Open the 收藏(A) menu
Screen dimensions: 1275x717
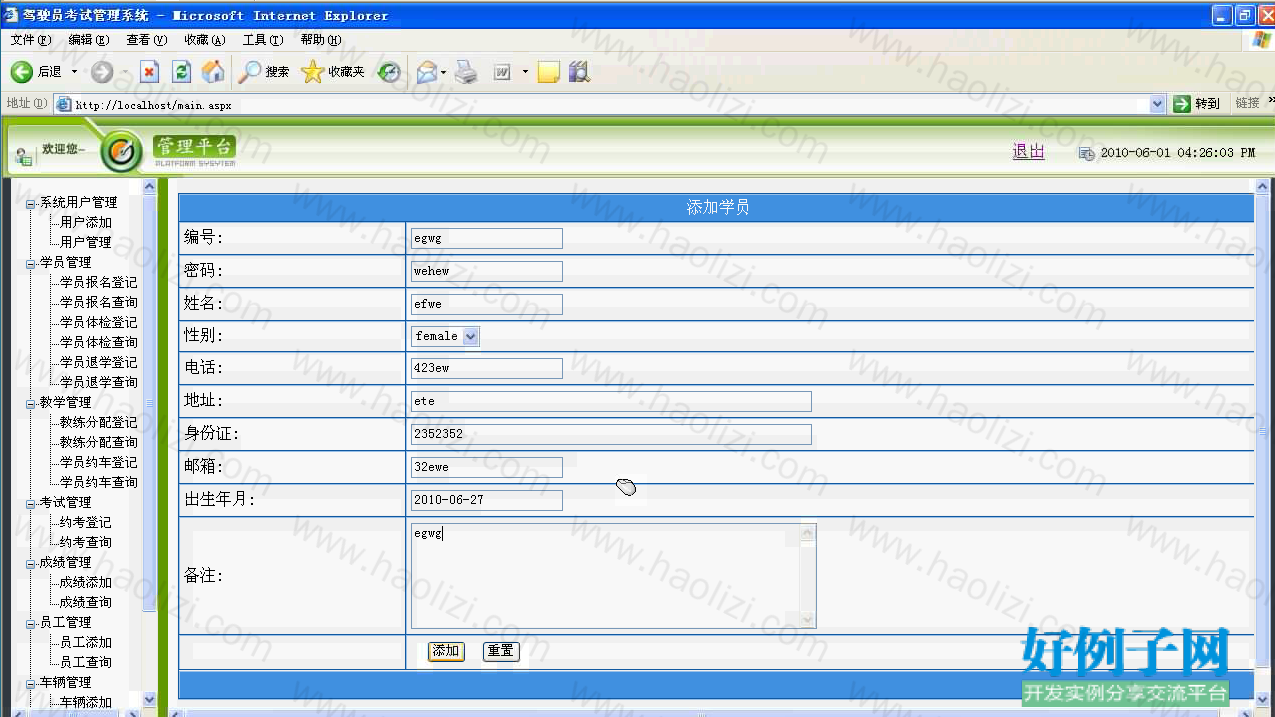coord(205,40)
